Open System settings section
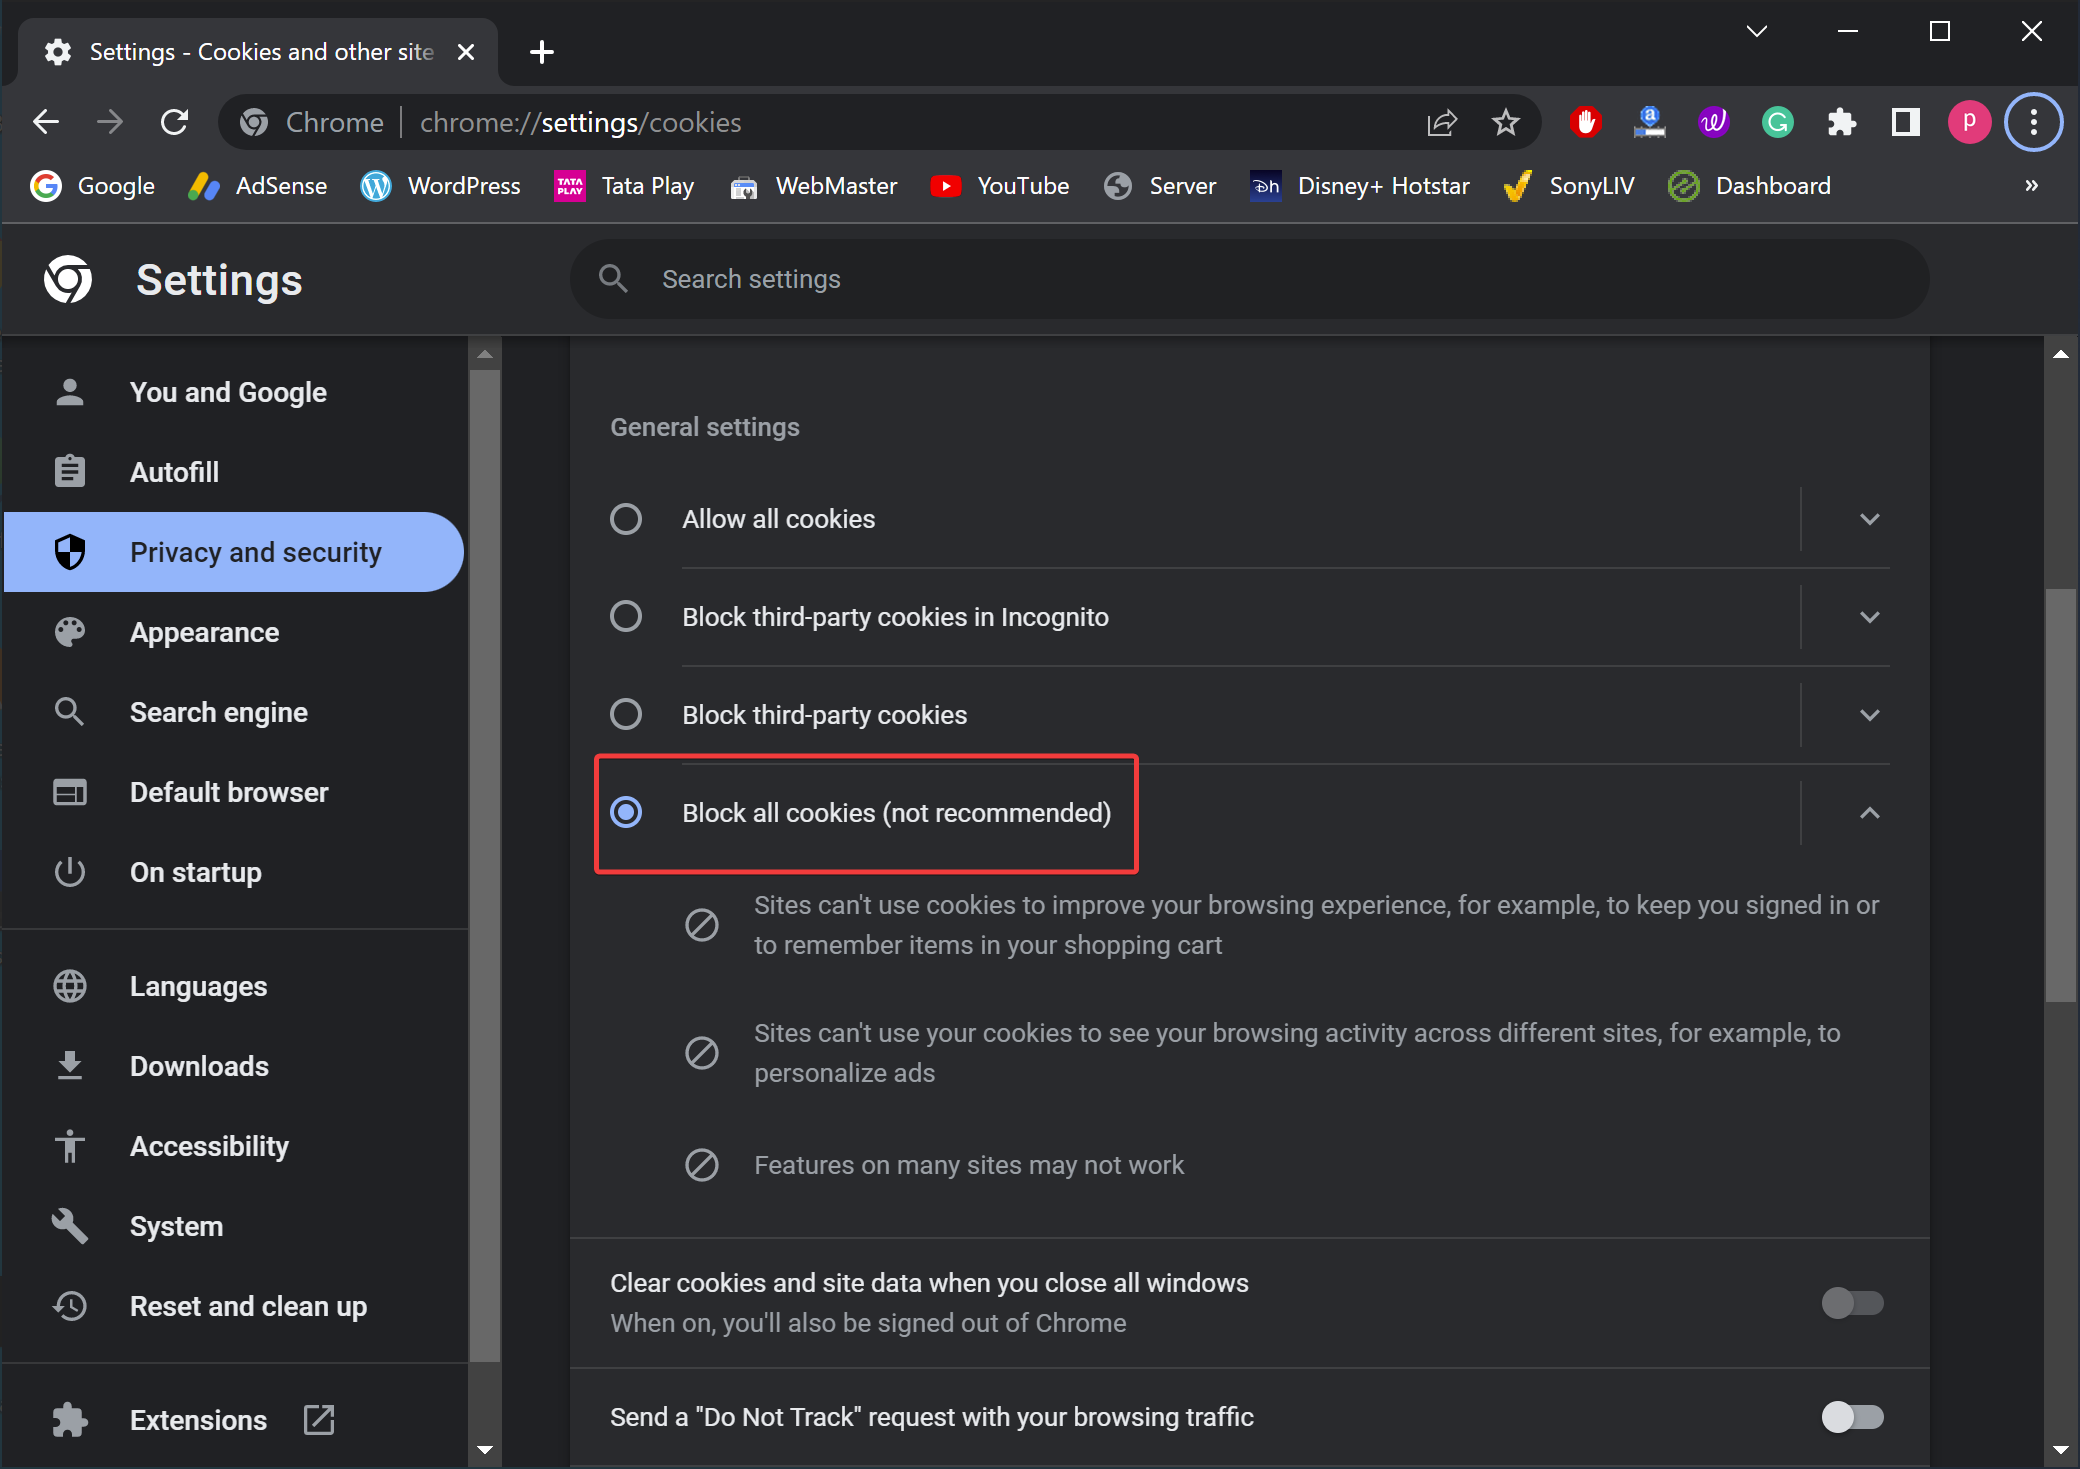The height and width of the screenshot is (1469, 2080). click(234, 1226)
